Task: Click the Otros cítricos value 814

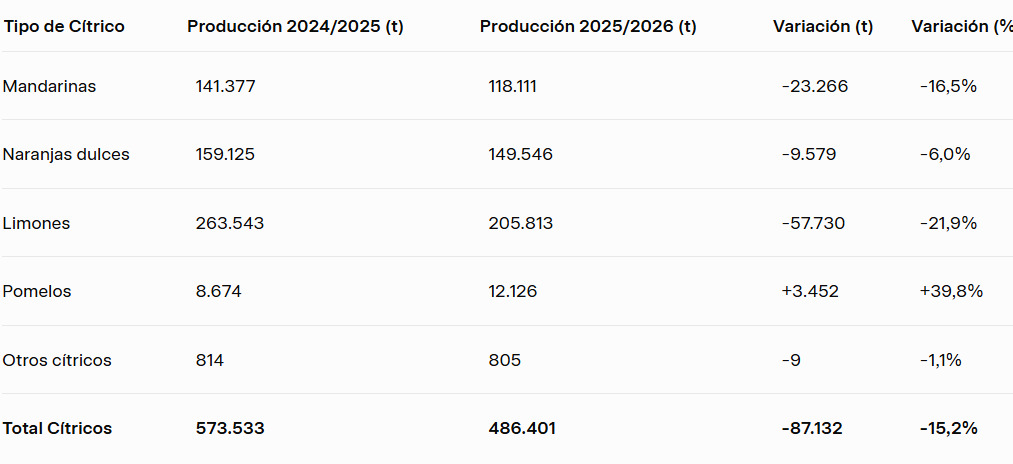Action: 210,360
